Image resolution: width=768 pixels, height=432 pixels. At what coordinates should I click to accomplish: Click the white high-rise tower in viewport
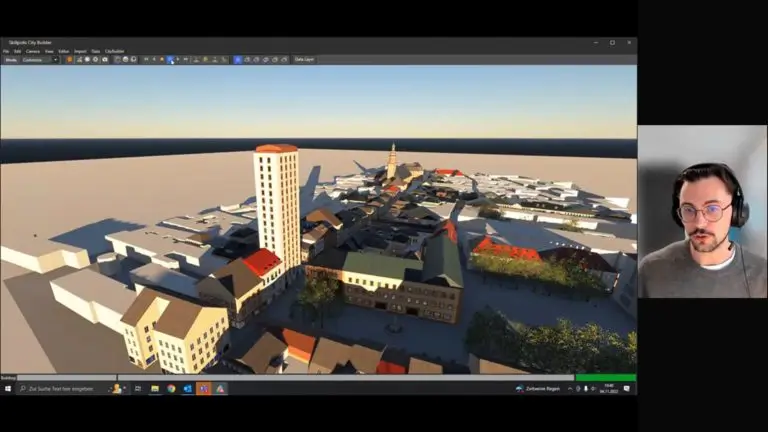[277, 206]
